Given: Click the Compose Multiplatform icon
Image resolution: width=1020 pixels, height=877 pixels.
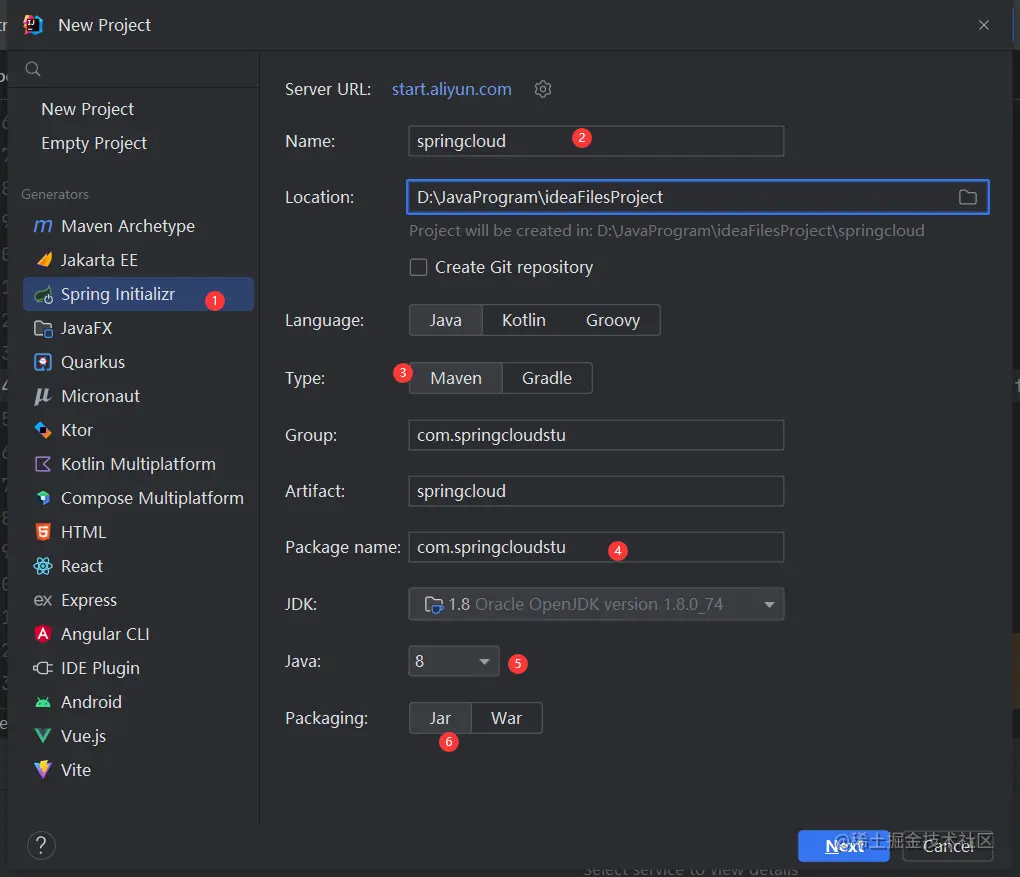Looking at the screenshot, I should coord(43,498).
